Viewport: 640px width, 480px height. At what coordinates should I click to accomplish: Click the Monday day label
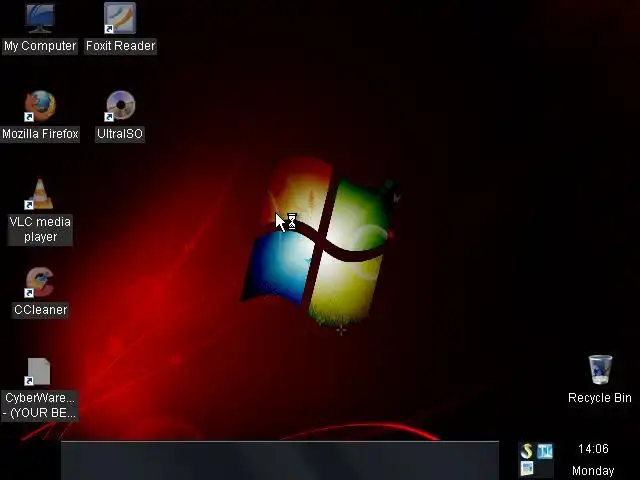click(x=593, y=471)
